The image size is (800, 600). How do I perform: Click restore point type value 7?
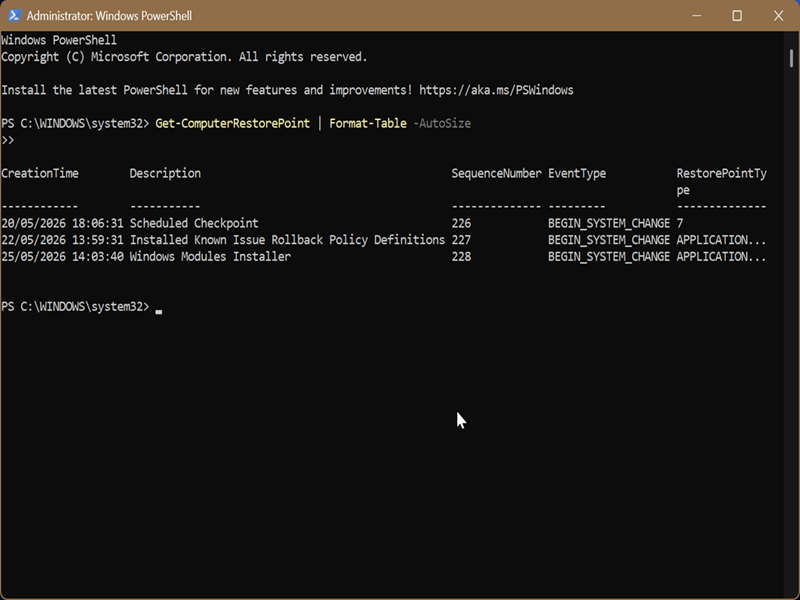point(680,223)
